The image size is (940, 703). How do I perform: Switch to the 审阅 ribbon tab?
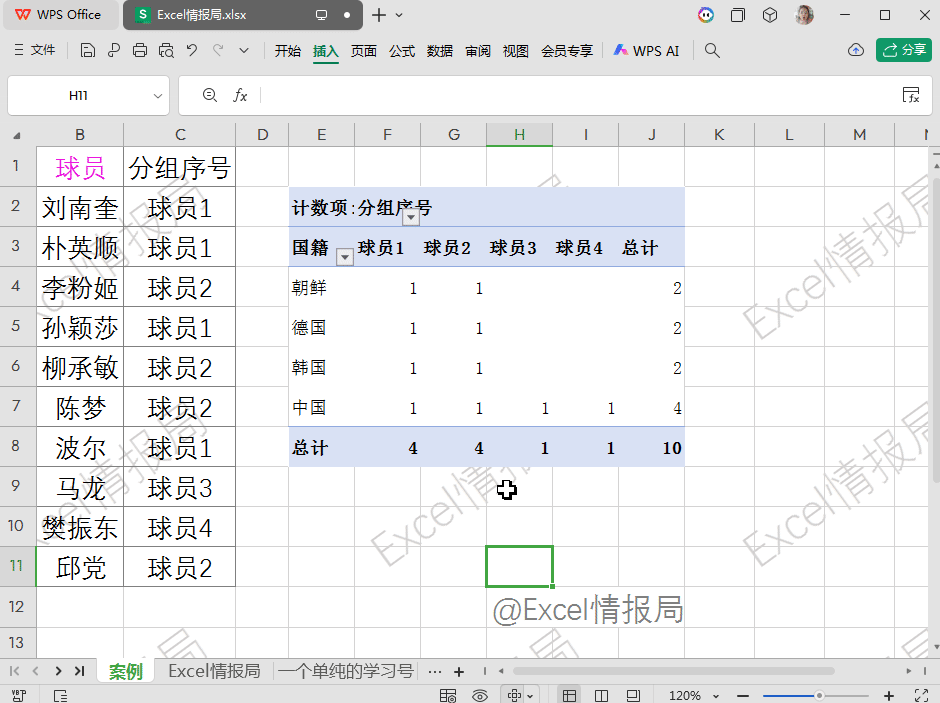click(x=478, y=51)
